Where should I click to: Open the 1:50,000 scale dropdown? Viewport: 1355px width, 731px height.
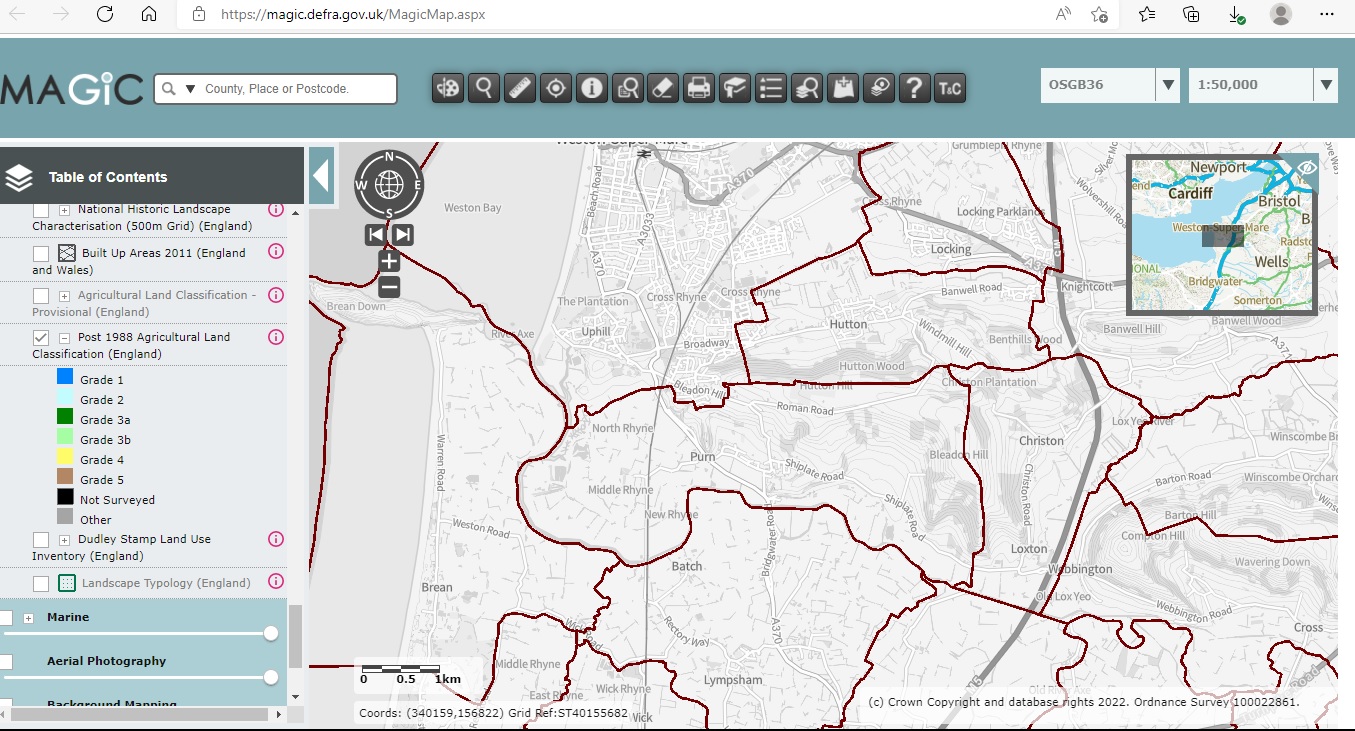tap(1326, 86)
